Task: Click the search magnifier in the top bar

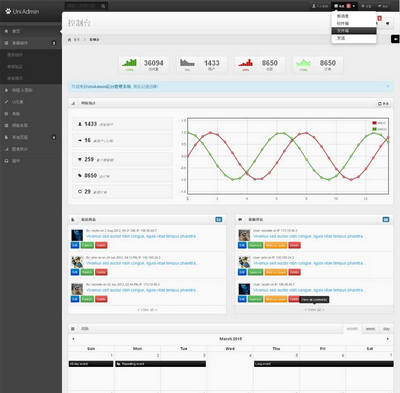Action: pos(103,6)
